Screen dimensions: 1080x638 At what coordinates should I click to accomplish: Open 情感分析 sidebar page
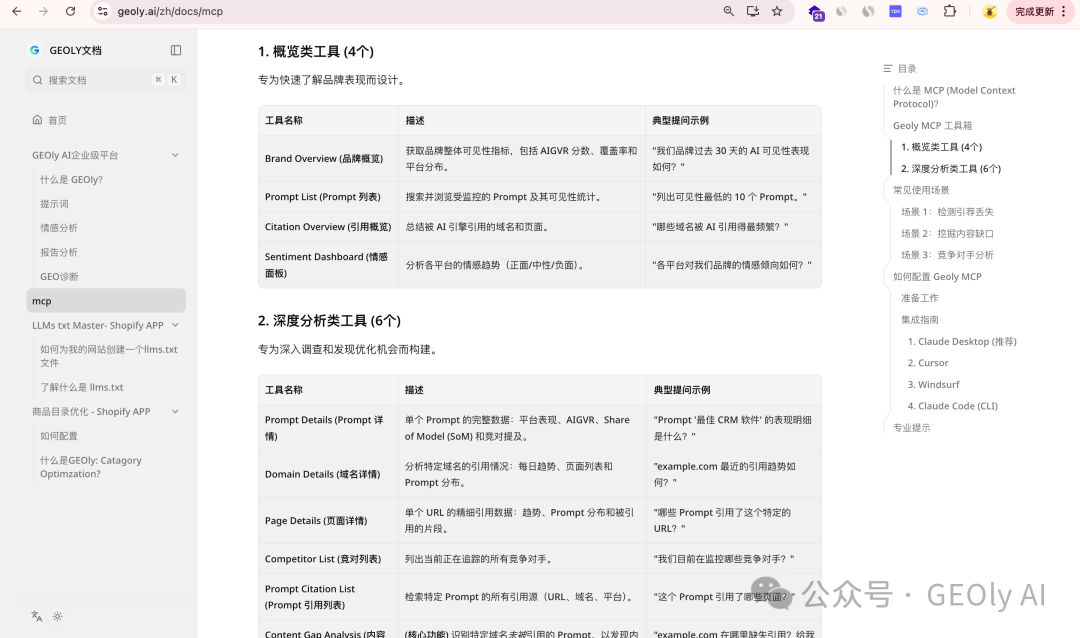pyautogui.click(x=59, y=228)
